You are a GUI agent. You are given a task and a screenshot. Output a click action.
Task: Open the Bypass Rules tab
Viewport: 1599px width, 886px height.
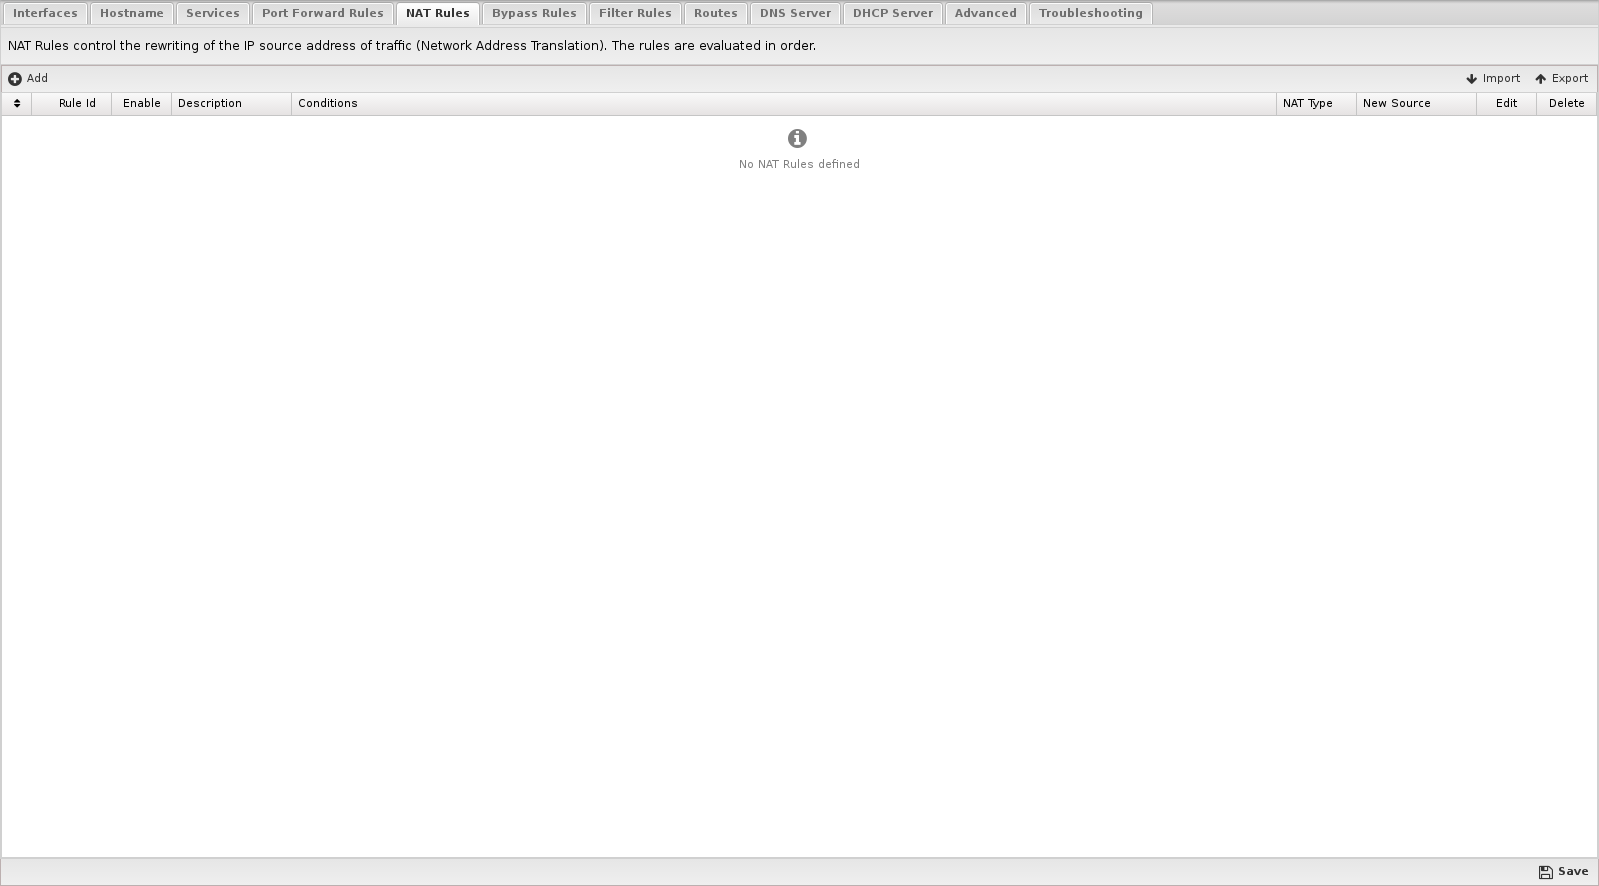click(534, 13)
